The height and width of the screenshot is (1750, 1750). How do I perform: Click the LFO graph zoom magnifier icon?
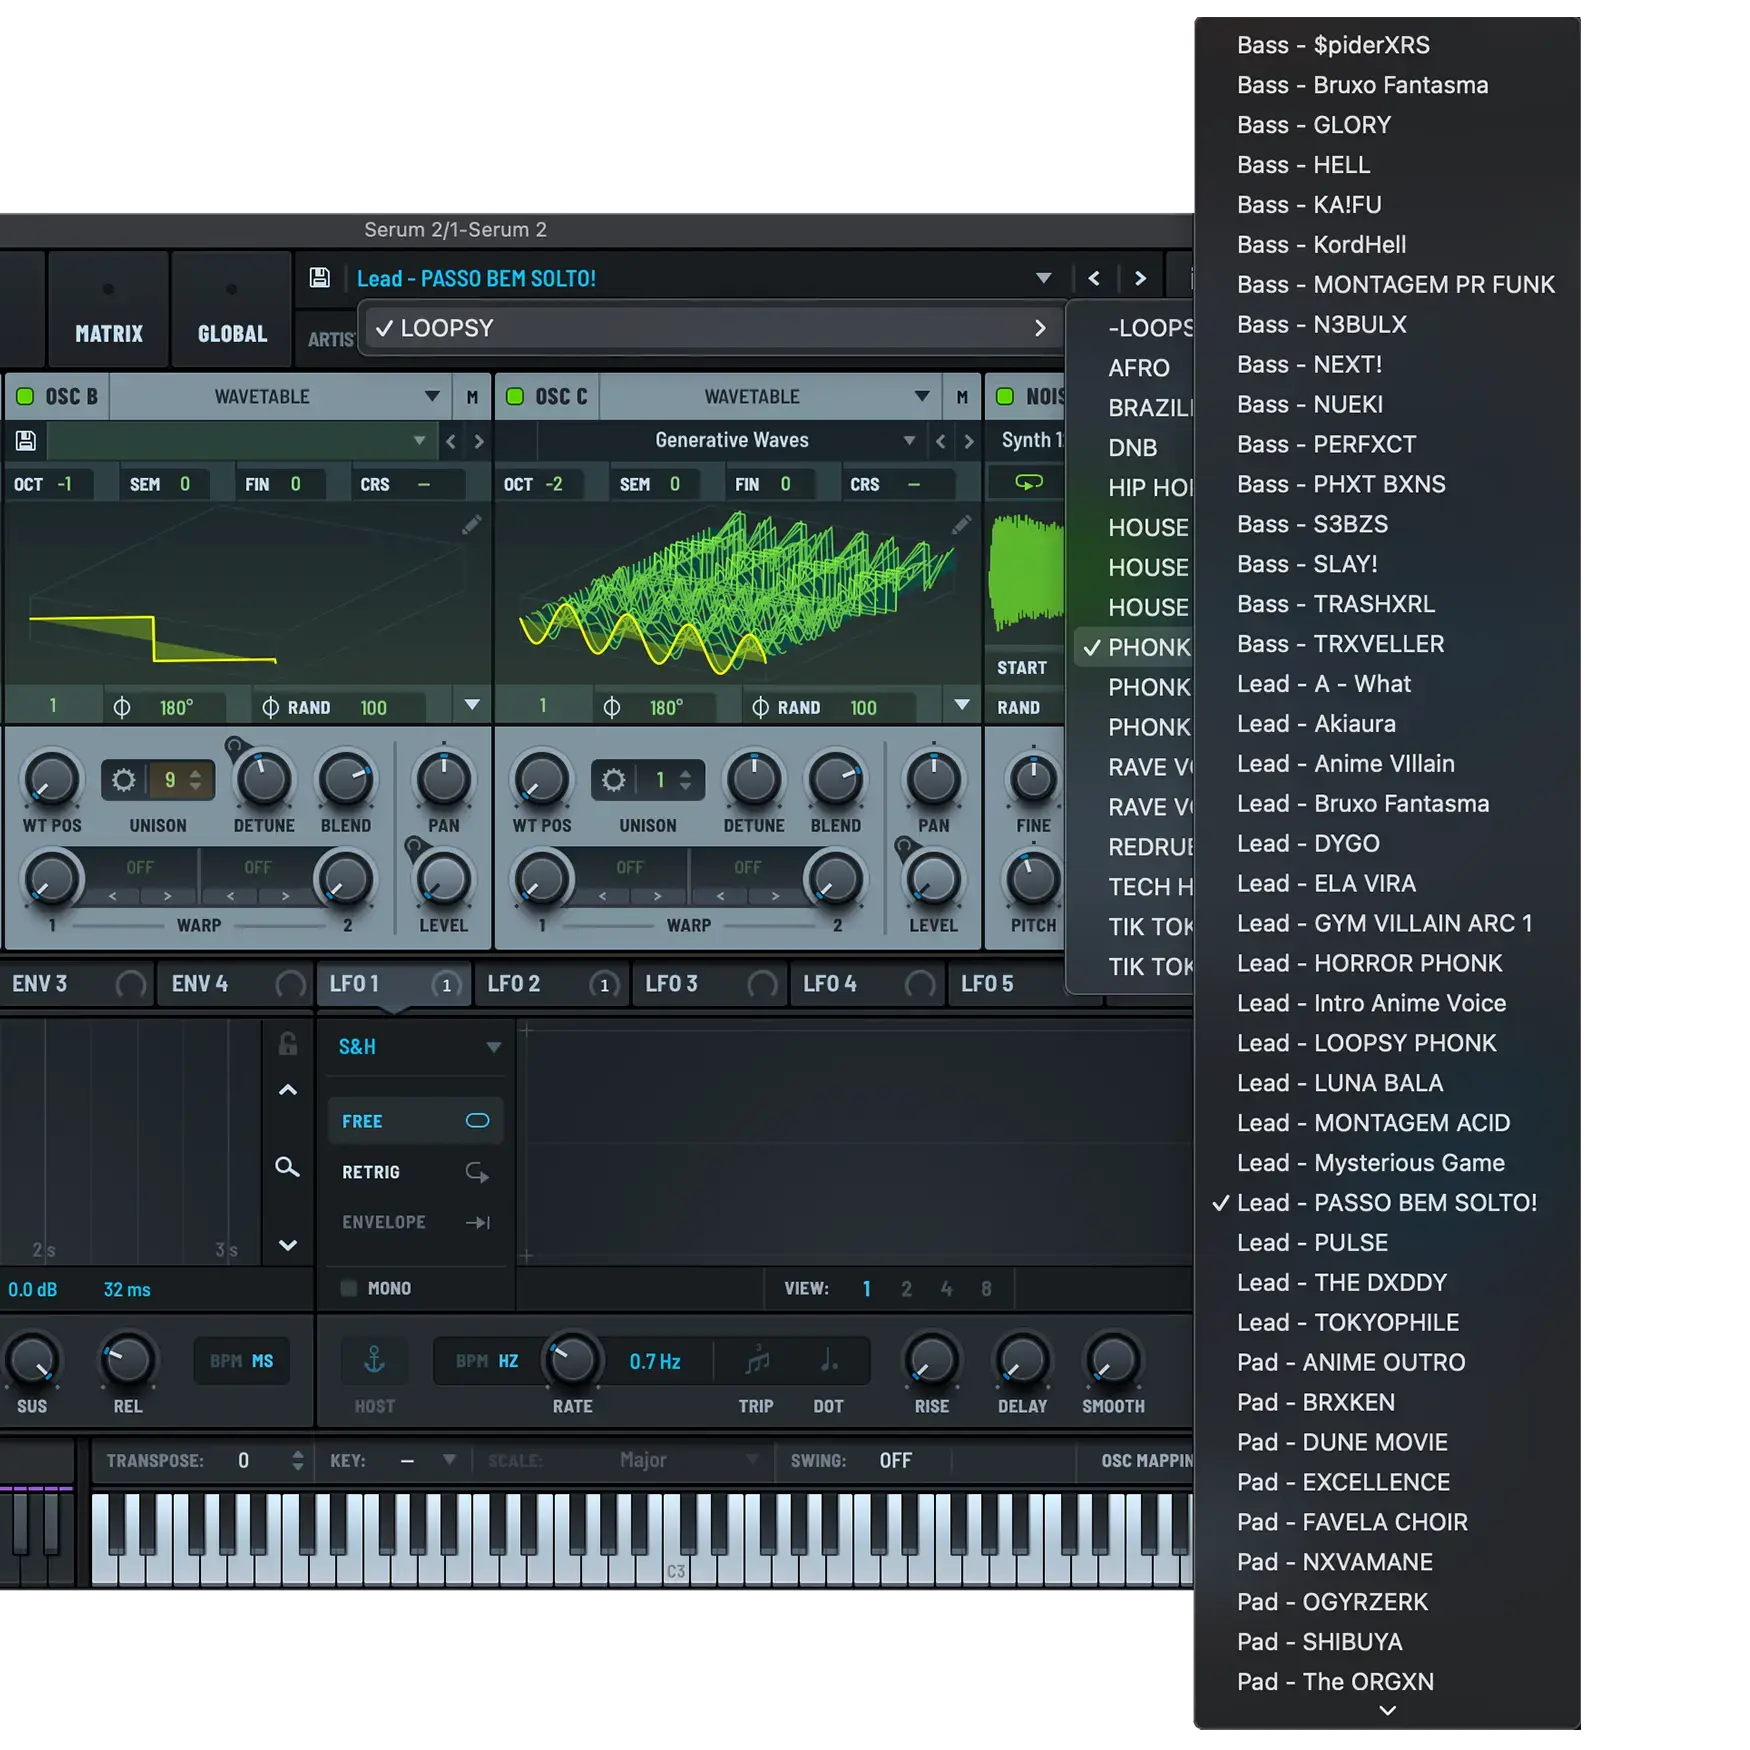pyautogui.click(x=287, y=1167)
